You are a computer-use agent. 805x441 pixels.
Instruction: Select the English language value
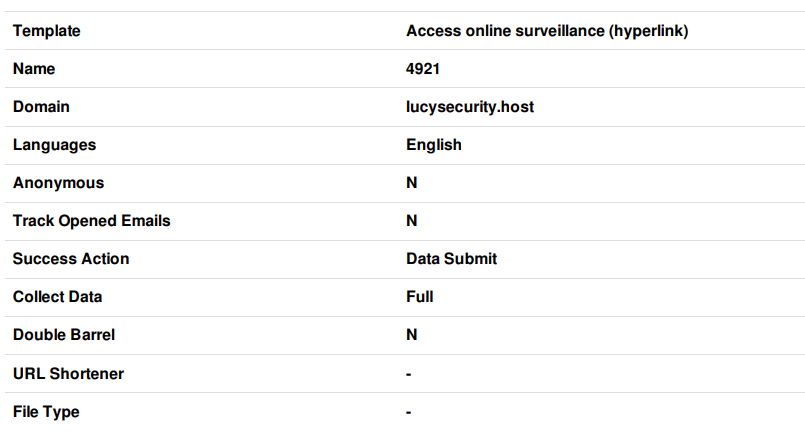coord(434,145)
